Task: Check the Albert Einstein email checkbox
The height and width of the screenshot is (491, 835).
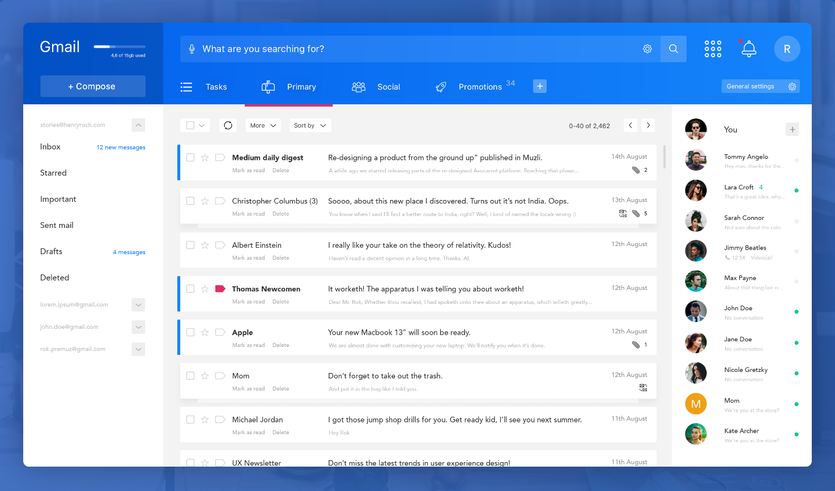Action: [190, 245]
